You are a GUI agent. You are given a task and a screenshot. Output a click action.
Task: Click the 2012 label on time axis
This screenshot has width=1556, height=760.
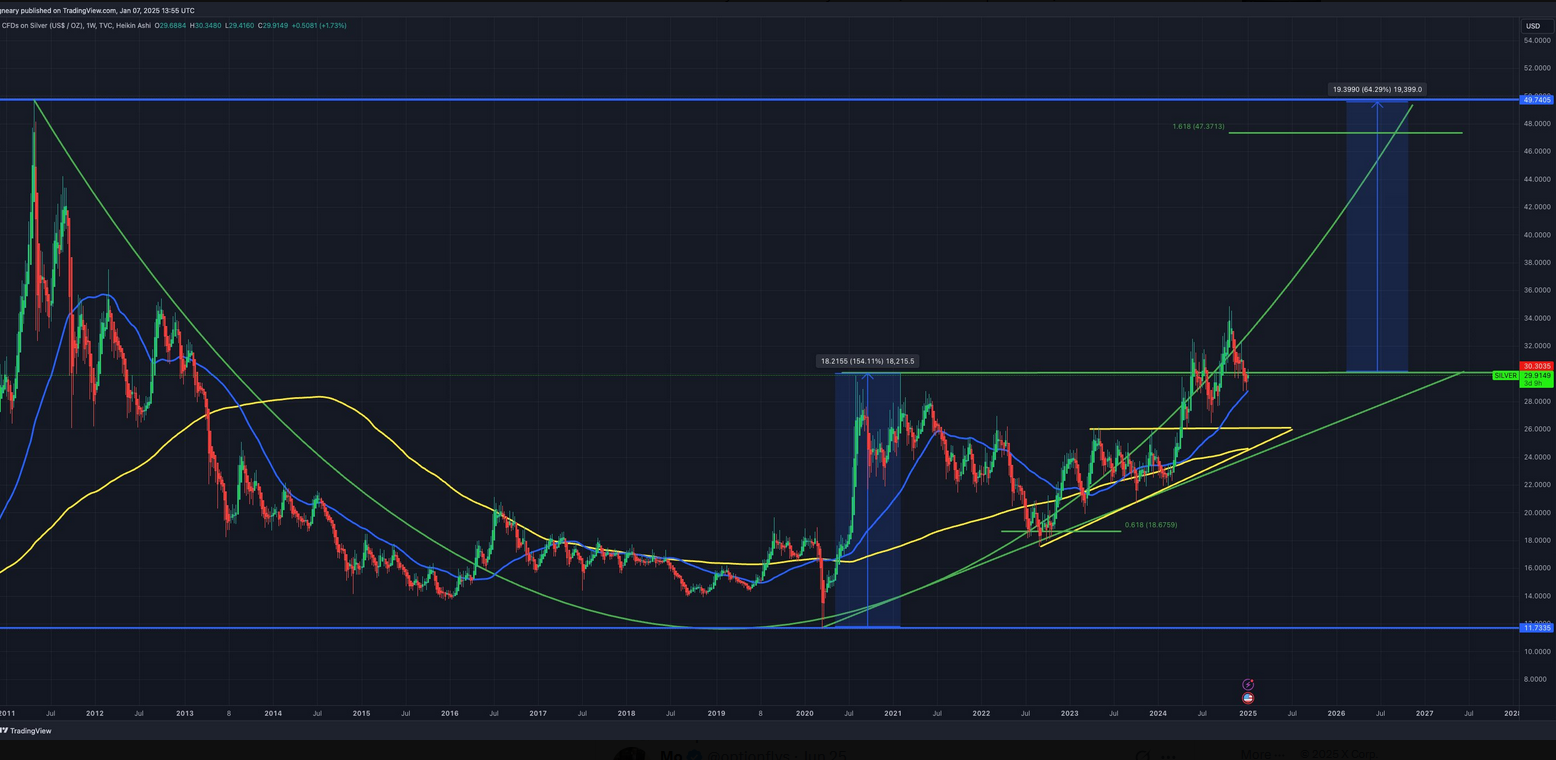(95, 714)
